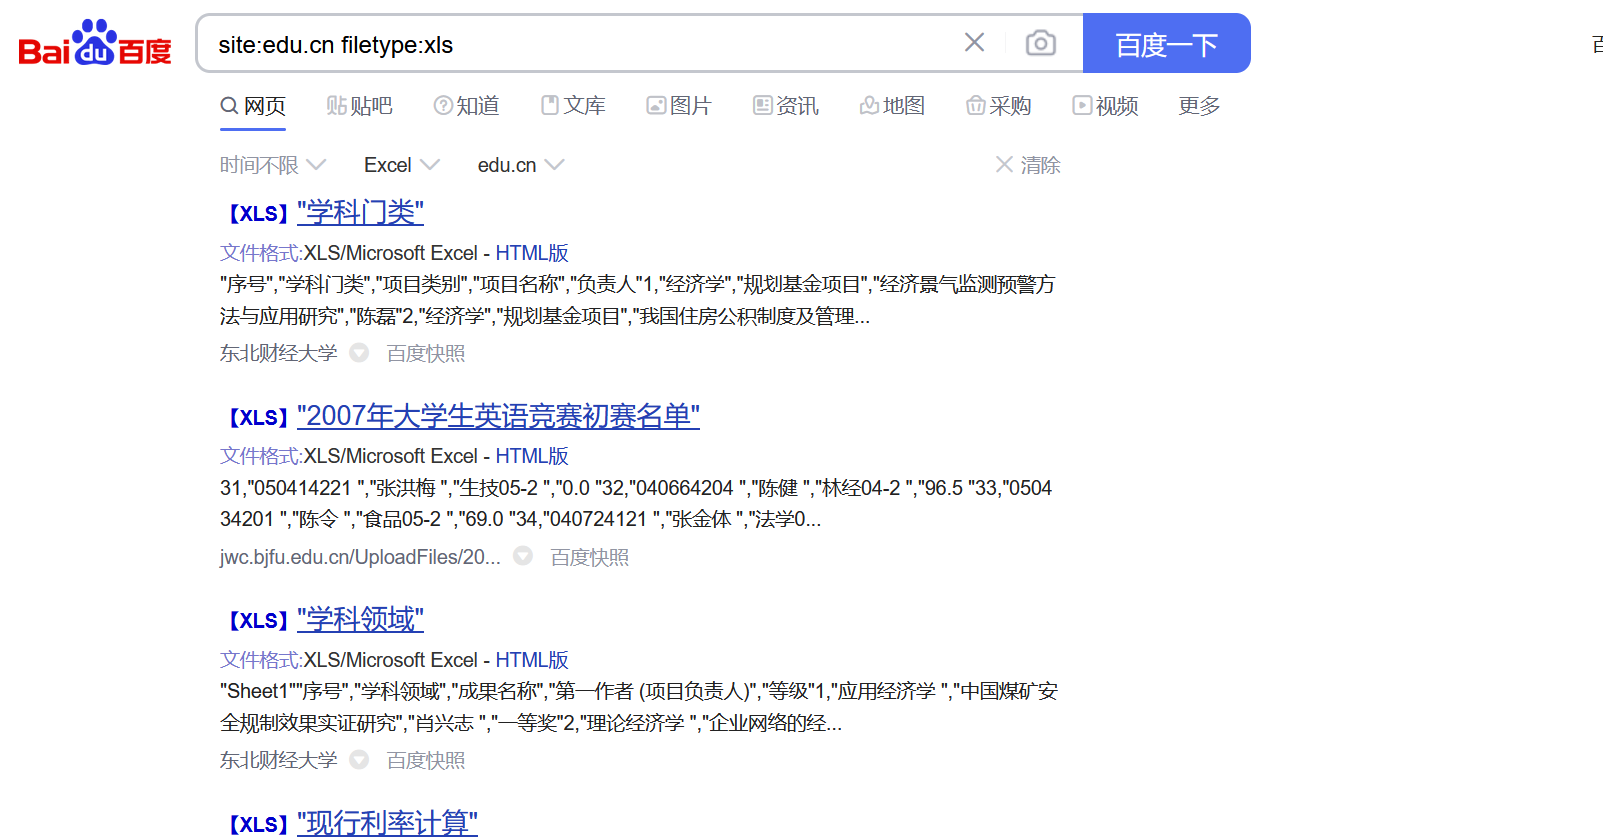Open 东北财经大学 source under 学科领域 result

(279, 760)
